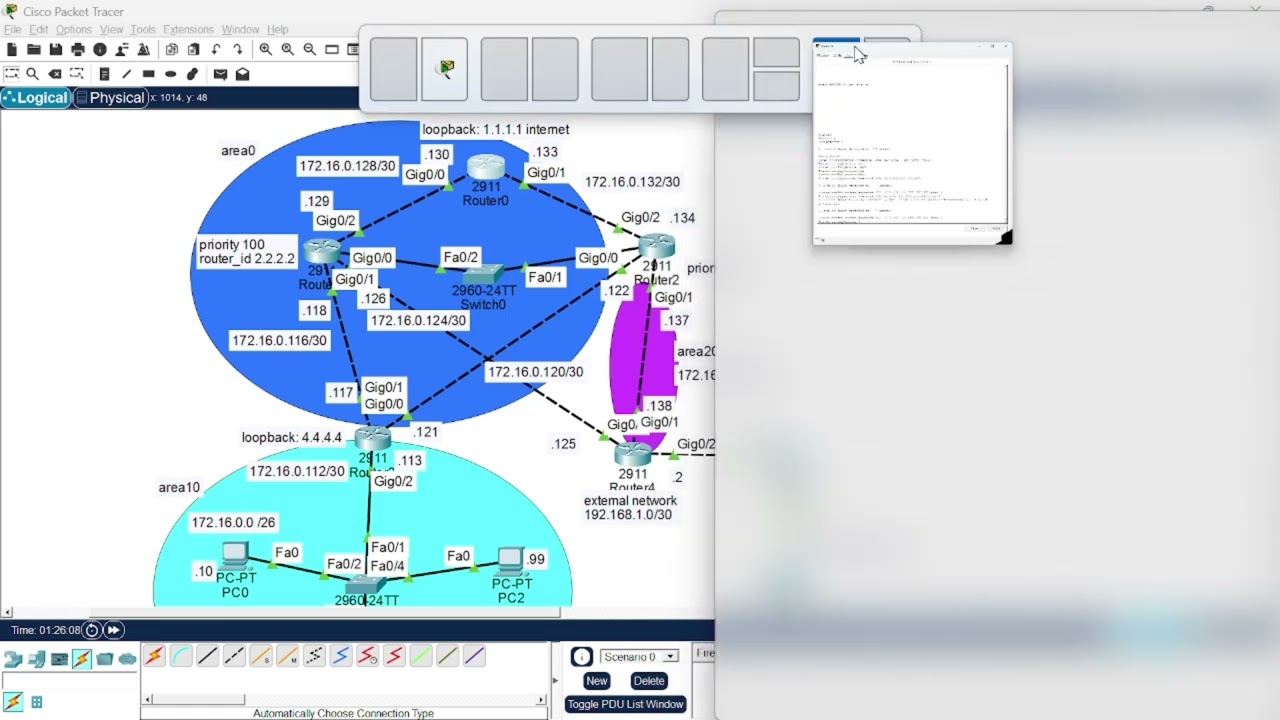Toggle PDU List Window
This screenshot has width=1280, height=720.
click(x=626, y=704)
